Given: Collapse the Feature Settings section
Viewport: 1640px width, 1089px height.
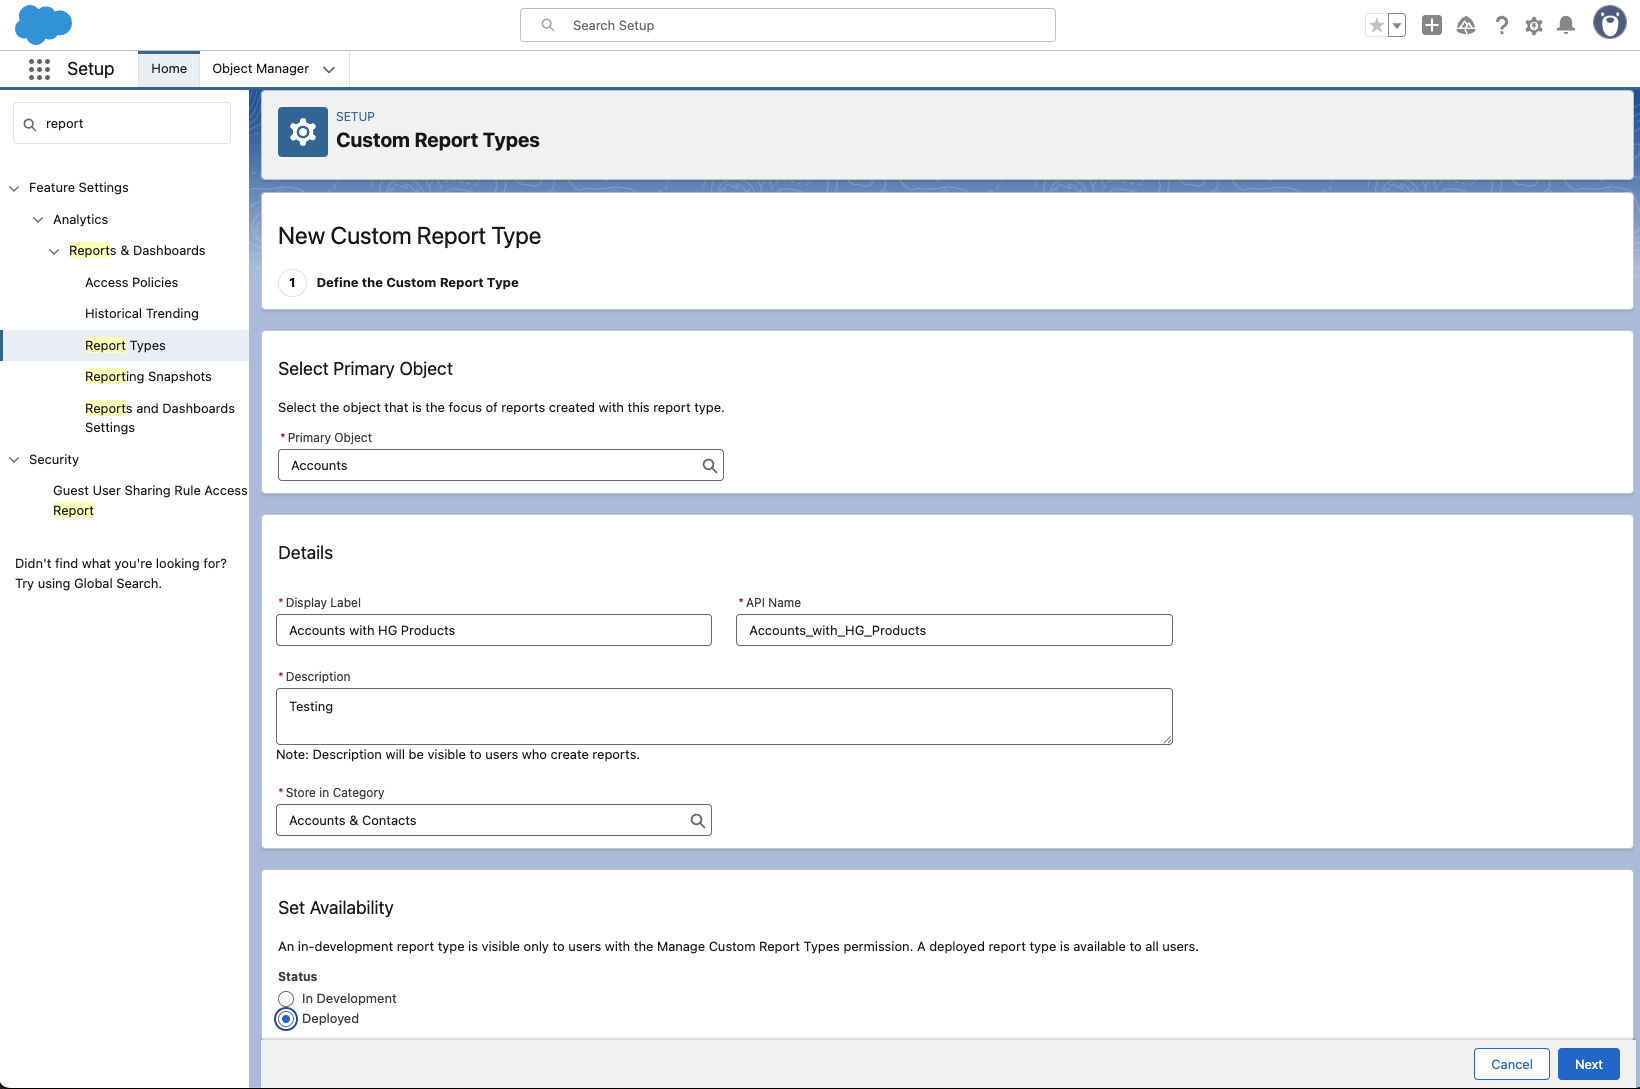Looking at the screenshot, I should pyautogui.click(x=14, y=188).
